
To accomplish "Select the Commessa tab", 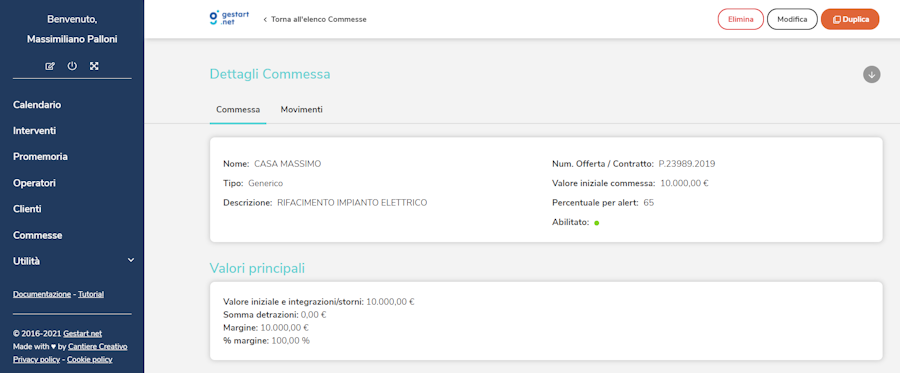I will click(x=238, y=109).
